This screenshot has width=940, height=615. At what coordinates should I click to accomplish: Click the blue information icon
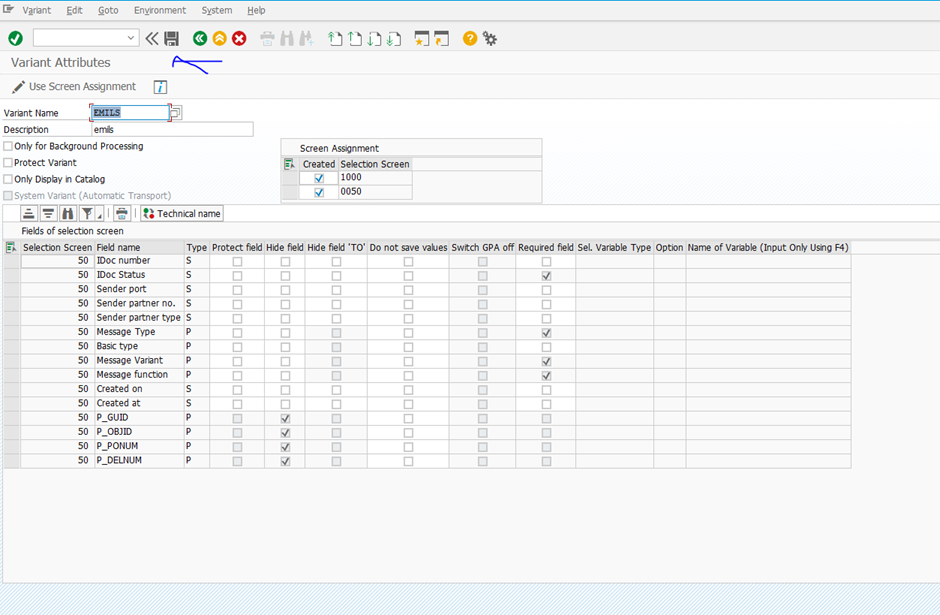160,87
